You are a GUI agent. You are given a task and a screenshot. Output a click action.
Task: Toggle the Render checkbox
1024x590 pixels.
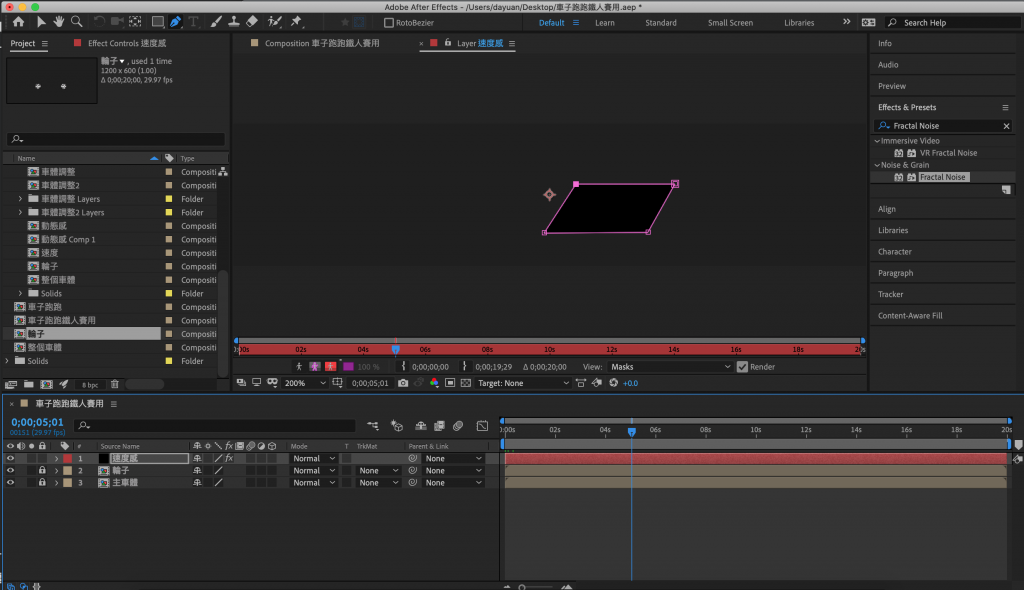pos(743,367)
